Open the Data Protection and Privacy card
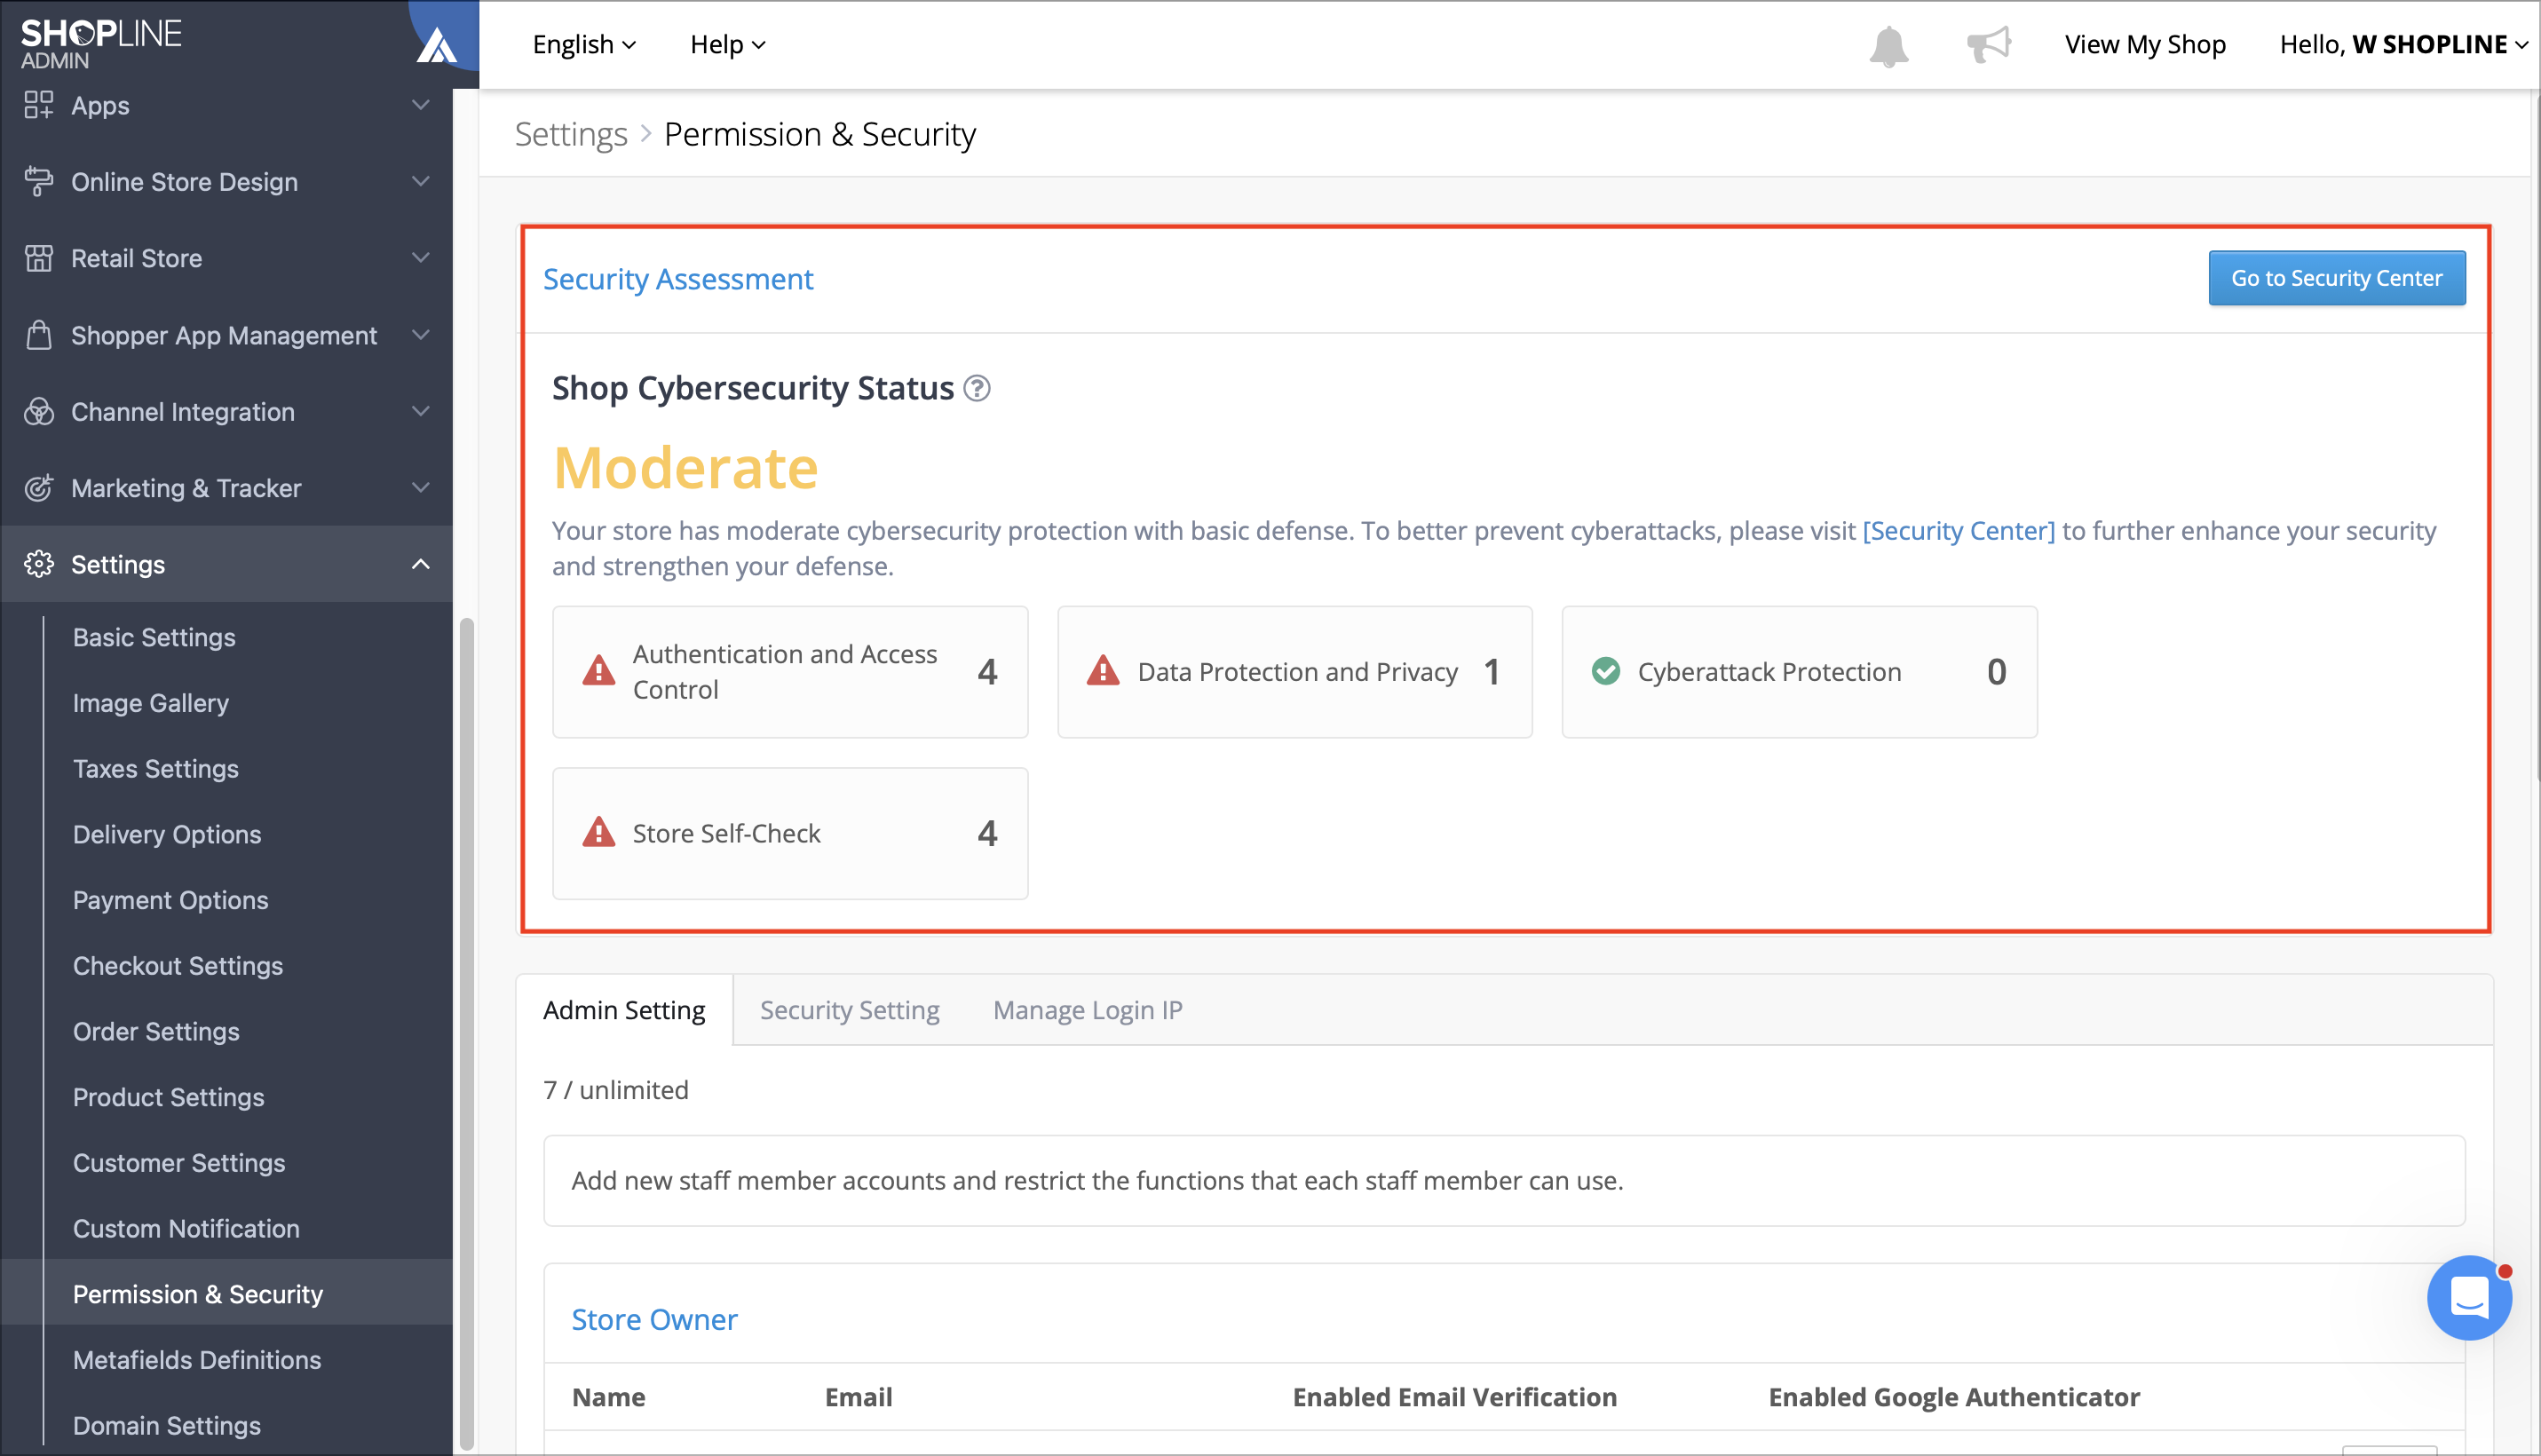The height and width of the screenshot is (1456, 2541). [1295, 671]
